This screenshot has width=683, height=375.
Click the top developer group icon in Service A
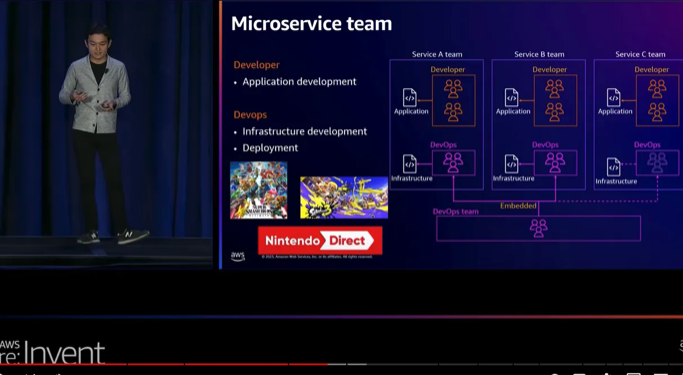(453, 88)
